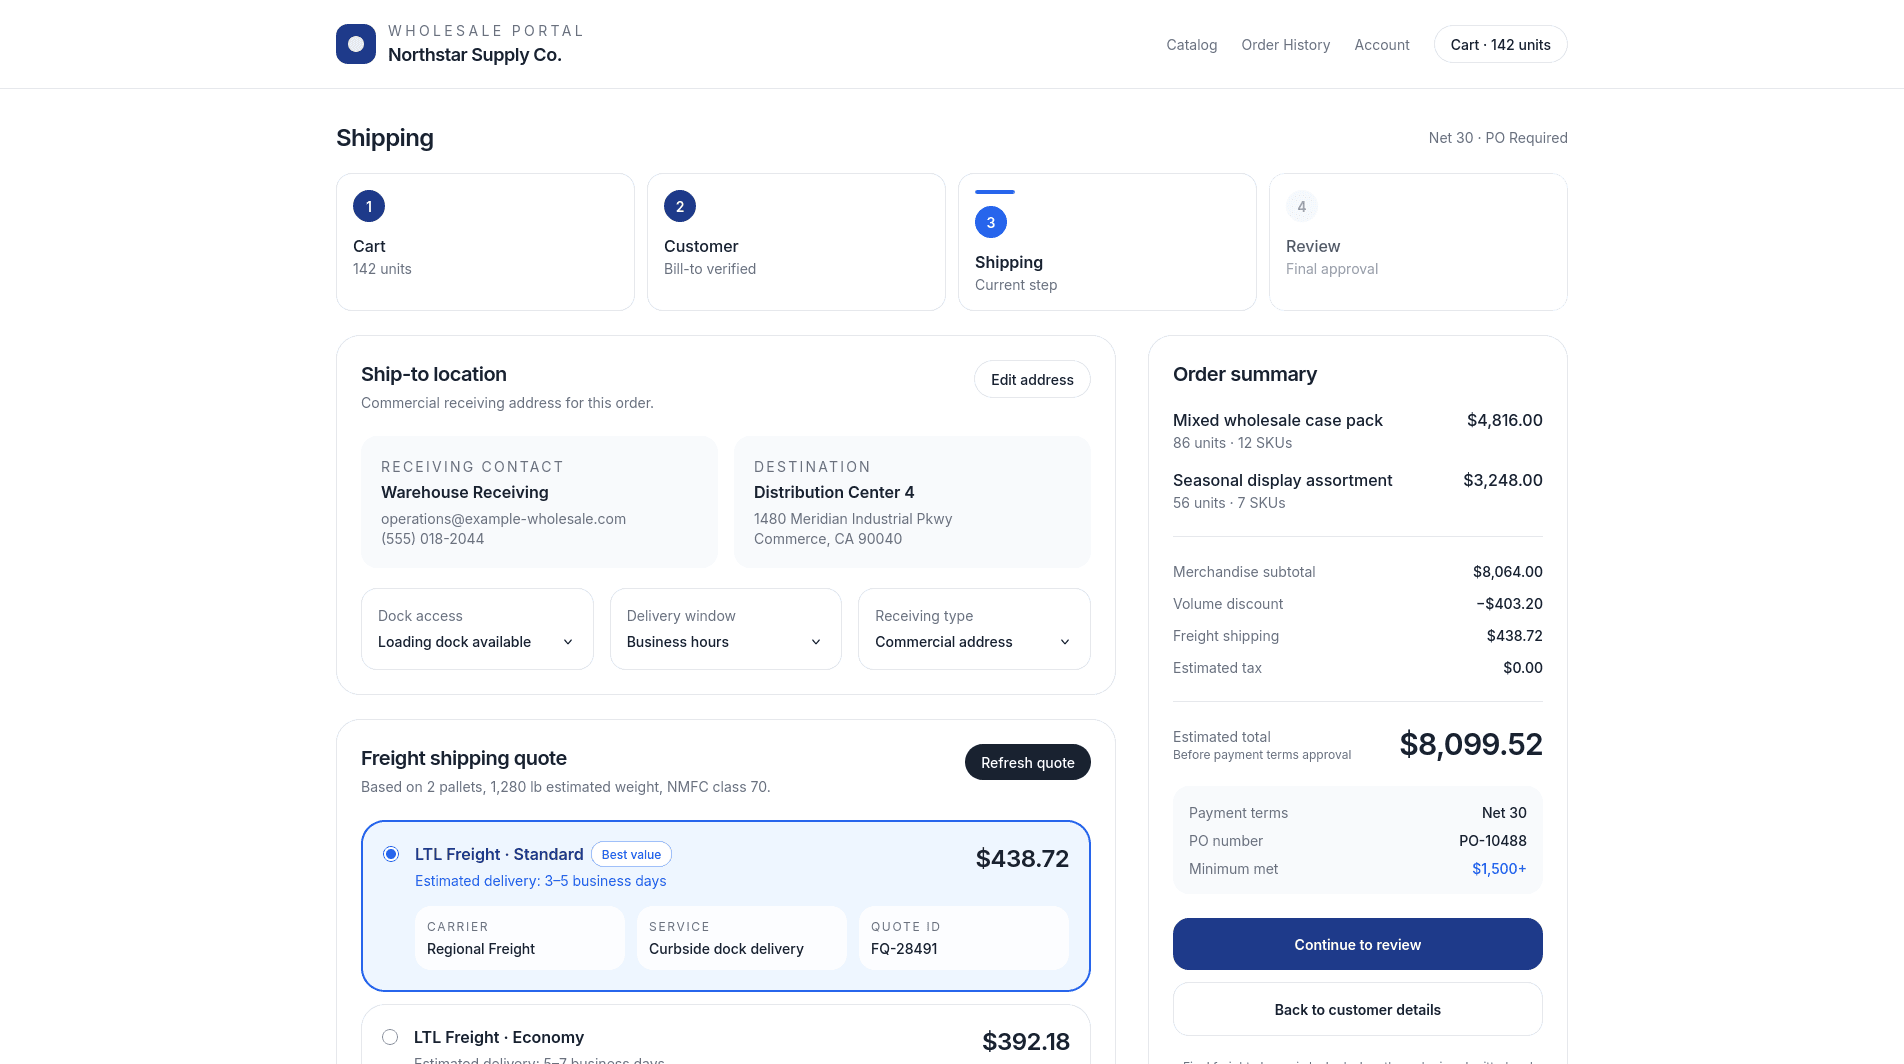Open the Receiving type dropdown
This screenshot has width=1904, height=1064.
pos(974,629)
